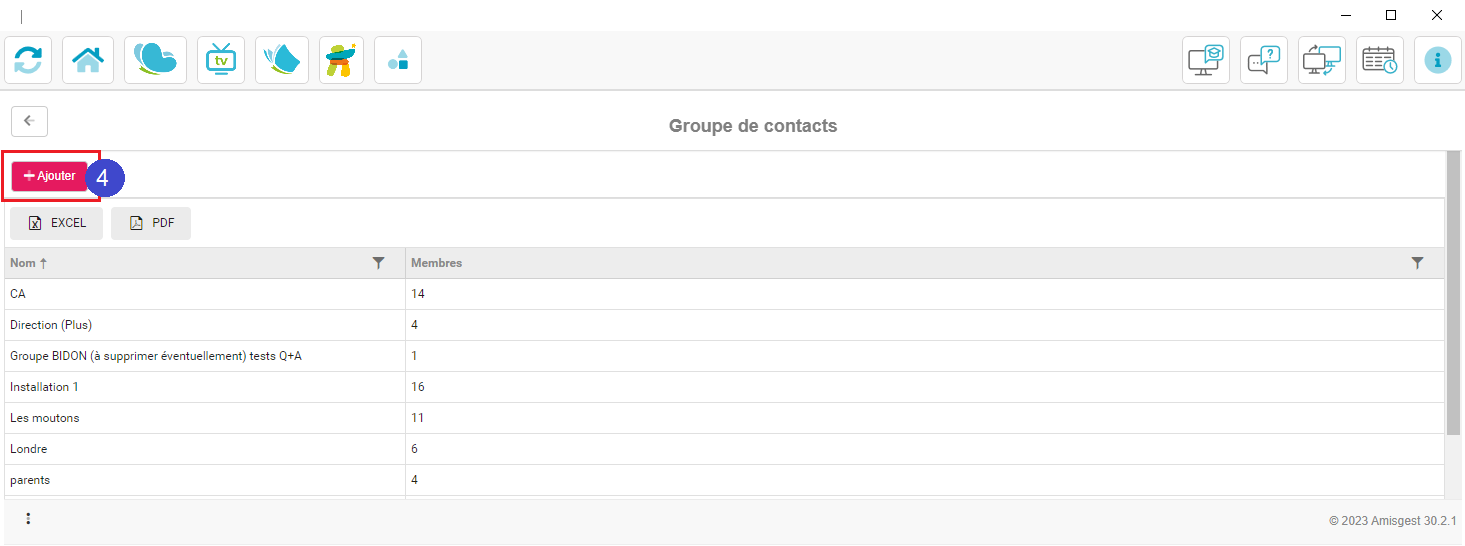Open the training monitor with graduation cap
Viewport: 1465px width, 546px height.
(1206, 60)
